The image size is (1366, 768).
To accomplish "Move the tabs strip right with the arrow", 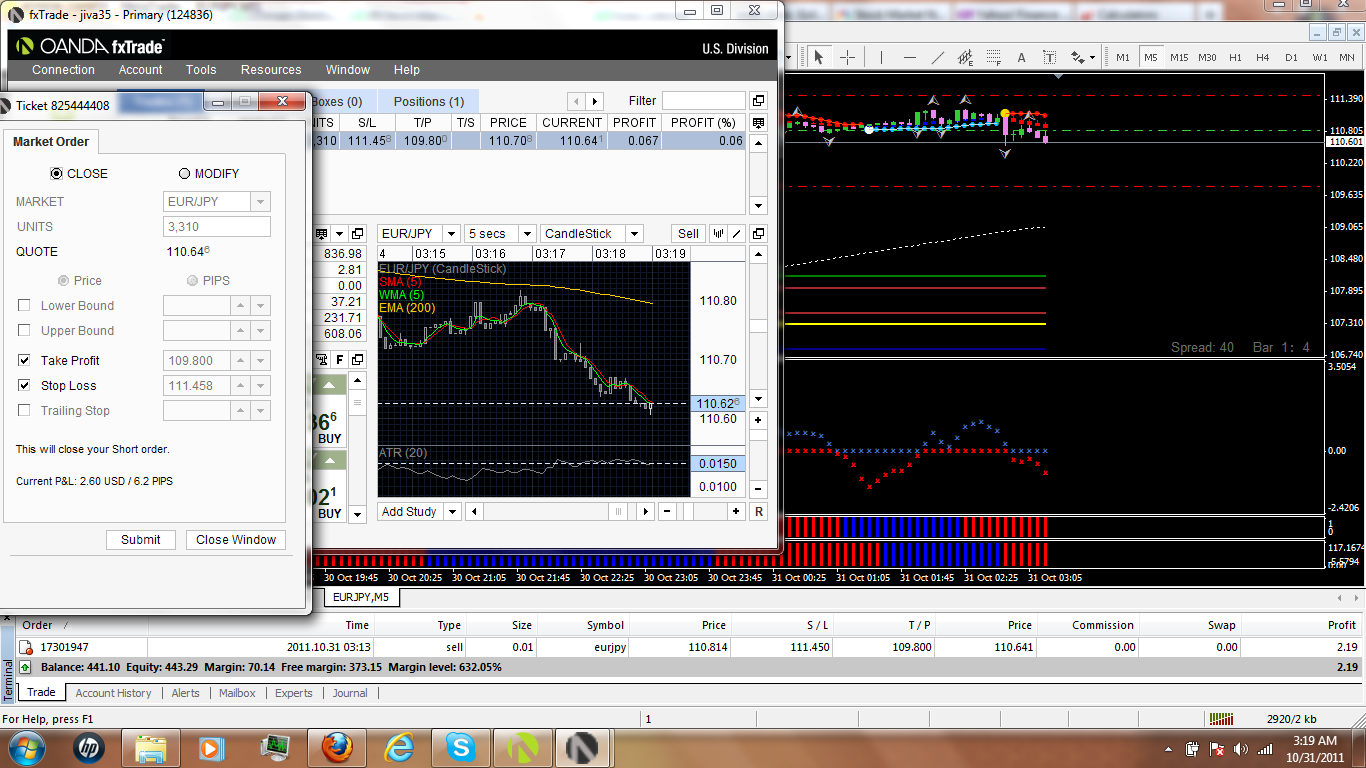I will point(596,101).
